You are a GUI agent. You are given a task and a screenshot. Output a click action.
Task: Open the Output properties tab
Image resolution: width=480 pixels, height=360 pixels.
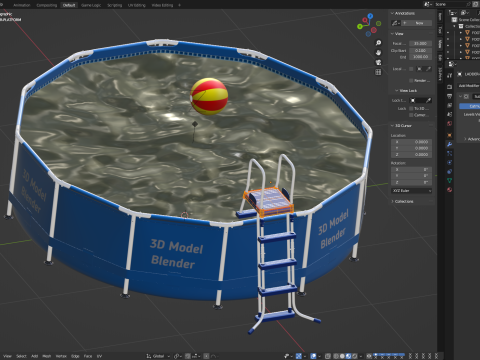click(x=449, y=96)
